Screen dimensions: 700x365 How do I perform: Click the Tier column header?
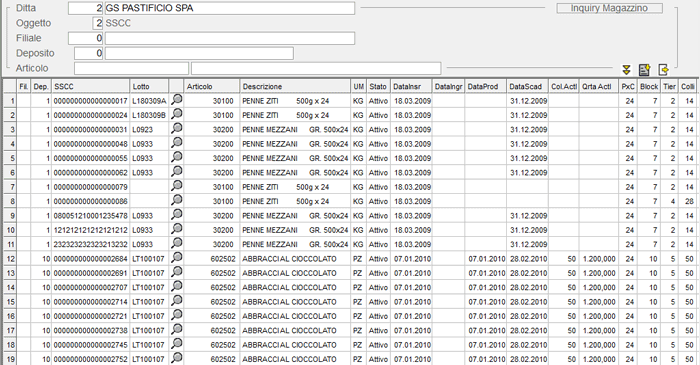[669, 87]
